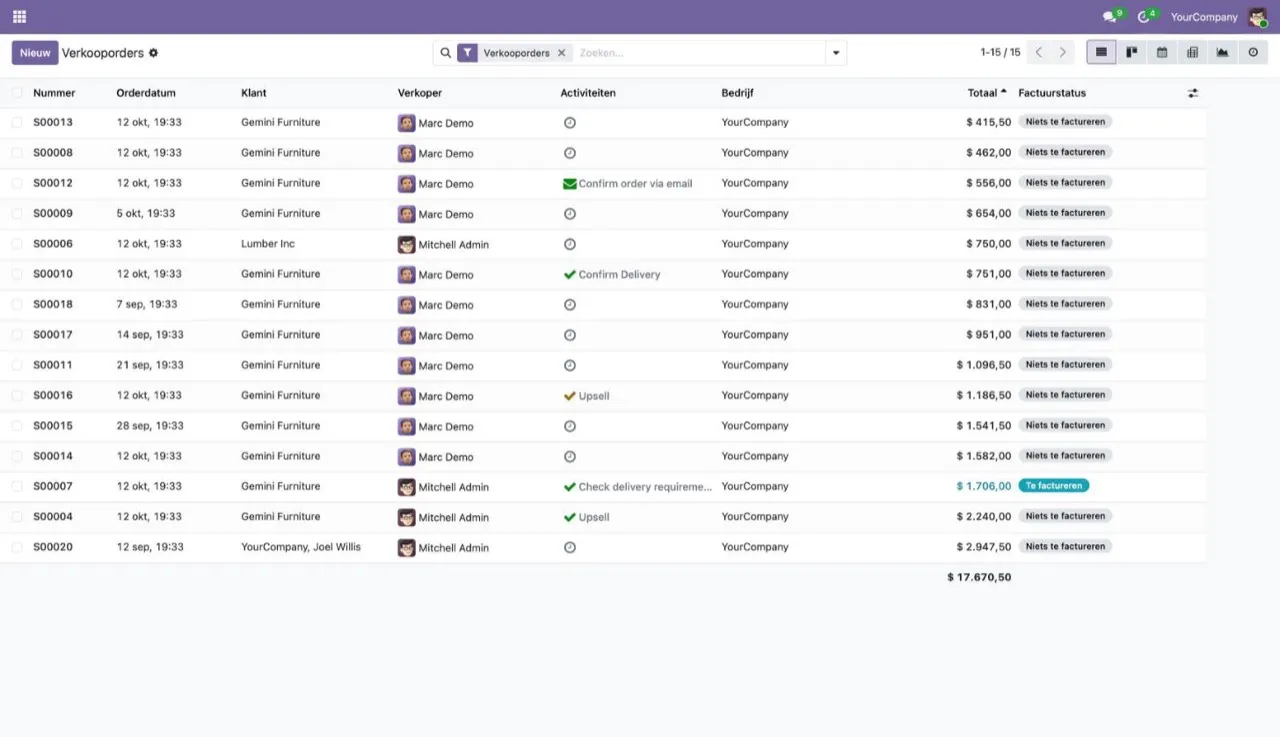
Task: Open the Verkooporders settings gear
Action: [154, 53]
